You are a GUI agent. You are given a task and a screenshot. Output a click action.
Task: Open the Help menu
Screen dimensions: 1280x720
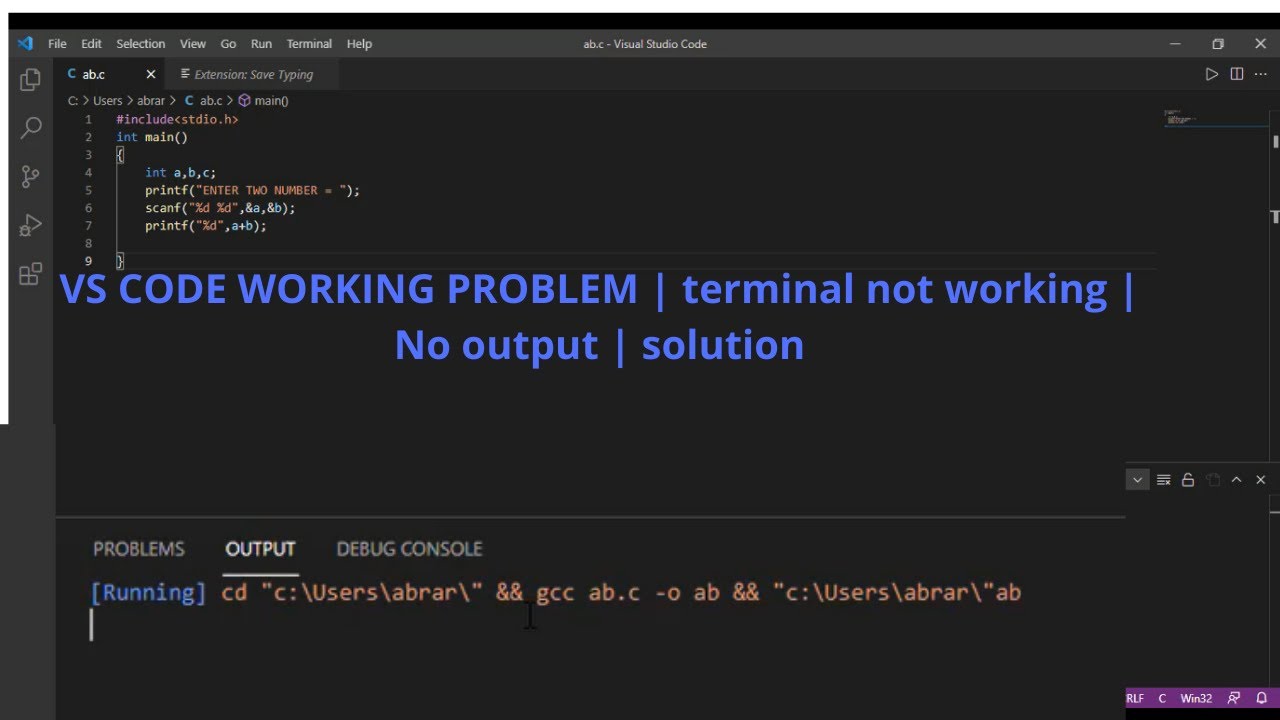click(359, 44)
